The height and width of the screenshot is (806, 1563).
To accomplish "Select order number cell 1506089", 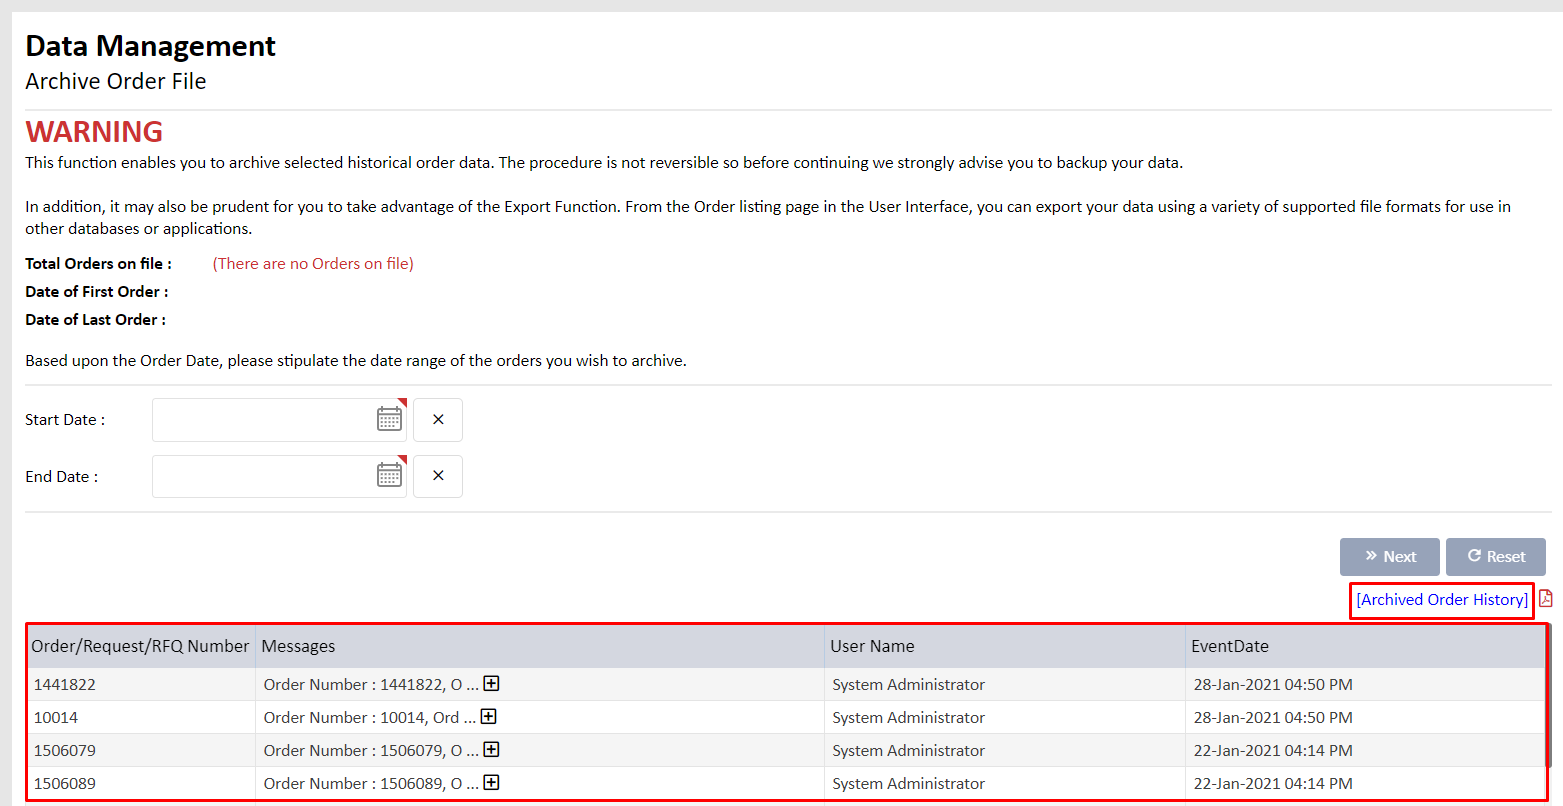I will click(x=141, y=783).
